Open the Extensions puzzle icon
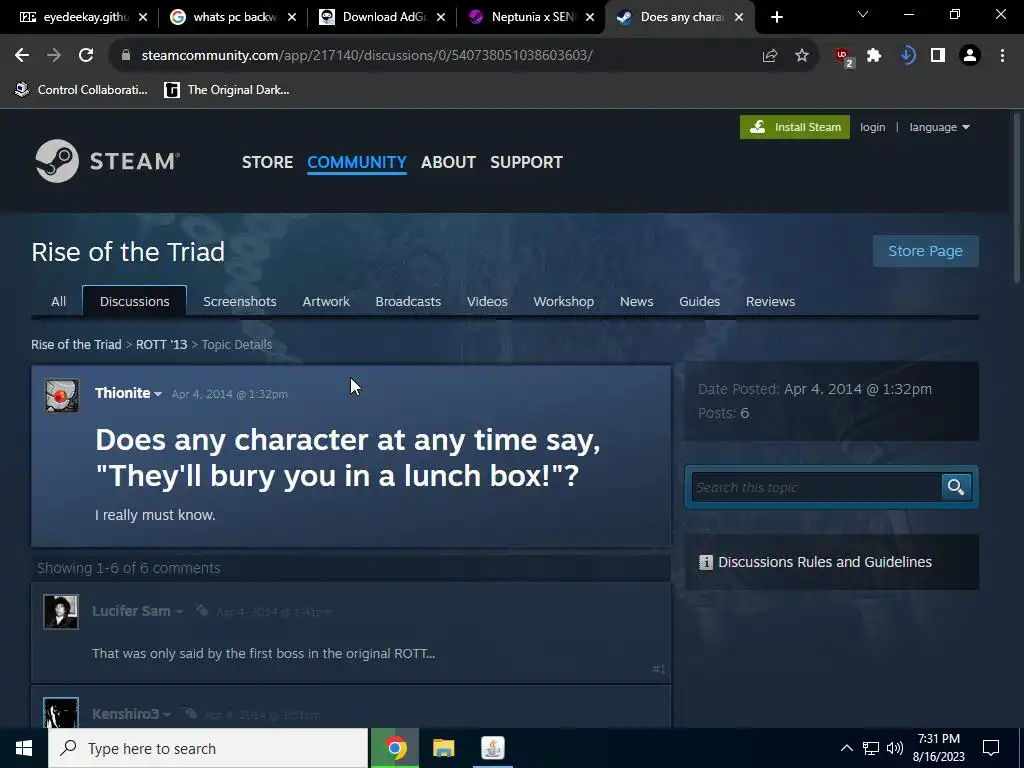1024x768 pixels. (874, 56)
